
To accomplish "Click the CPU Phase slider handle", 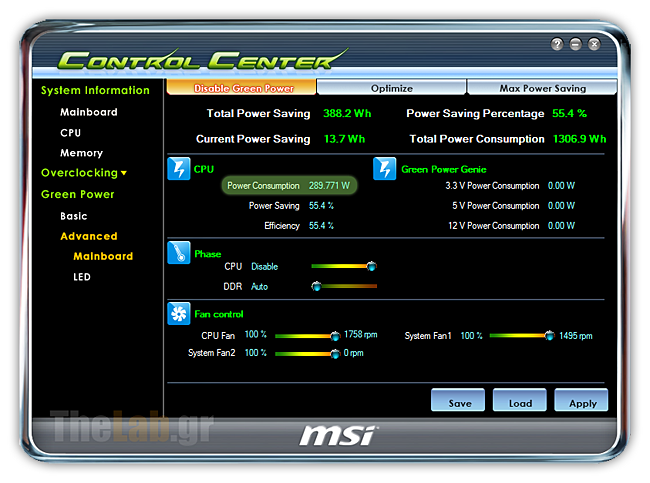I will pos(371,267).
